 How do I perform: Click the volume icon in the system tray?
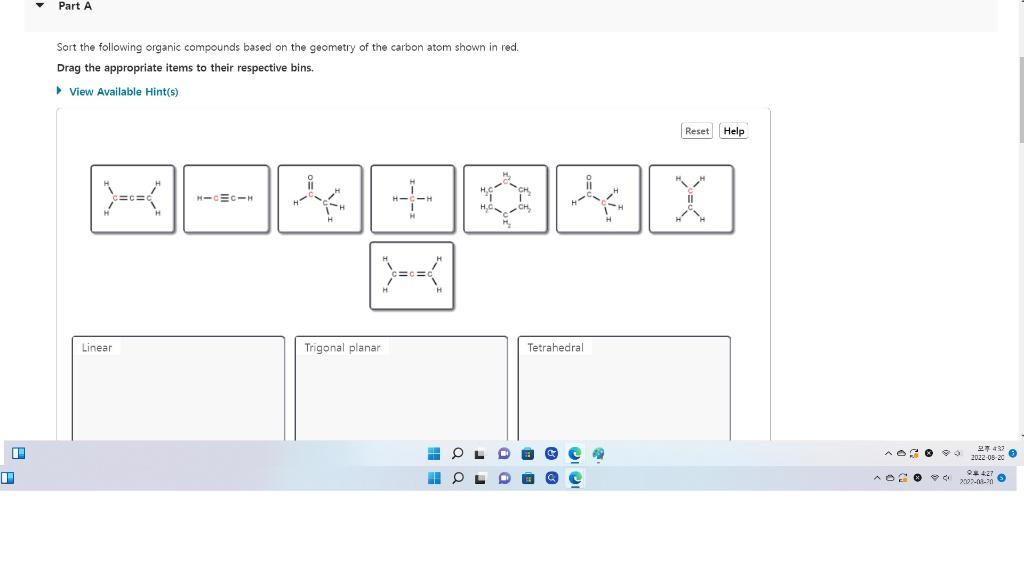957,453
